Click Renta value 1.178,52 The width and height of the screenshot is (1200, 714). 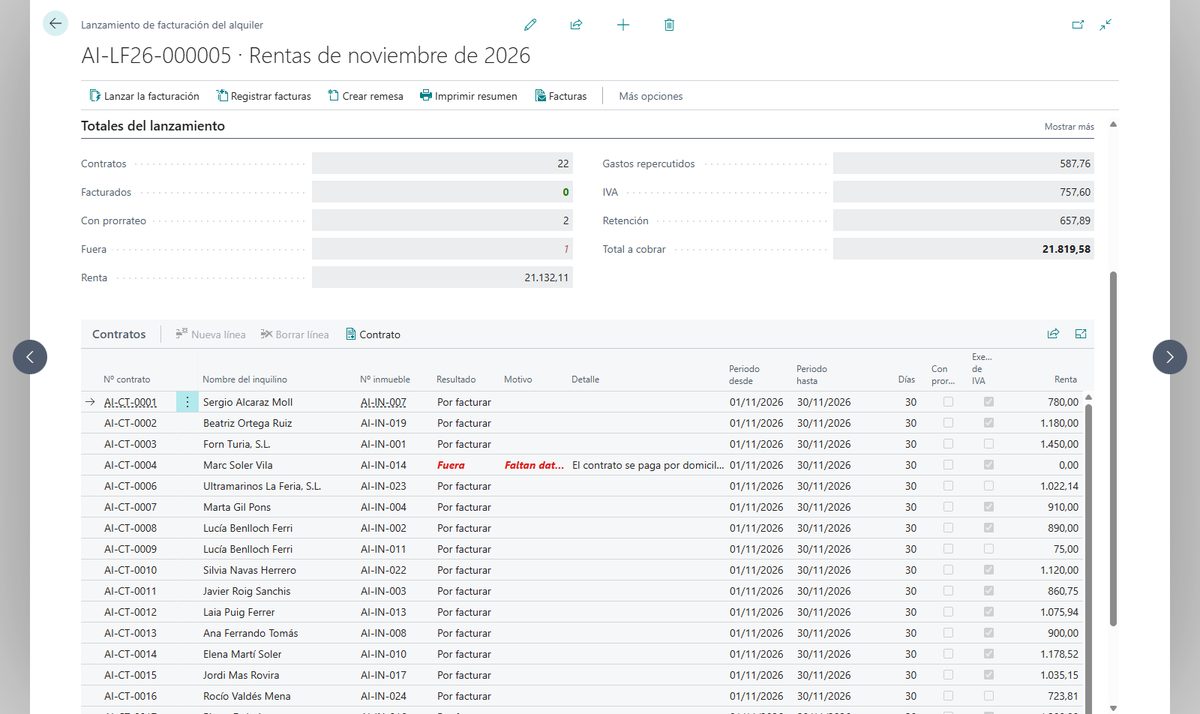pyautogui.click(x=1058, y=654)
